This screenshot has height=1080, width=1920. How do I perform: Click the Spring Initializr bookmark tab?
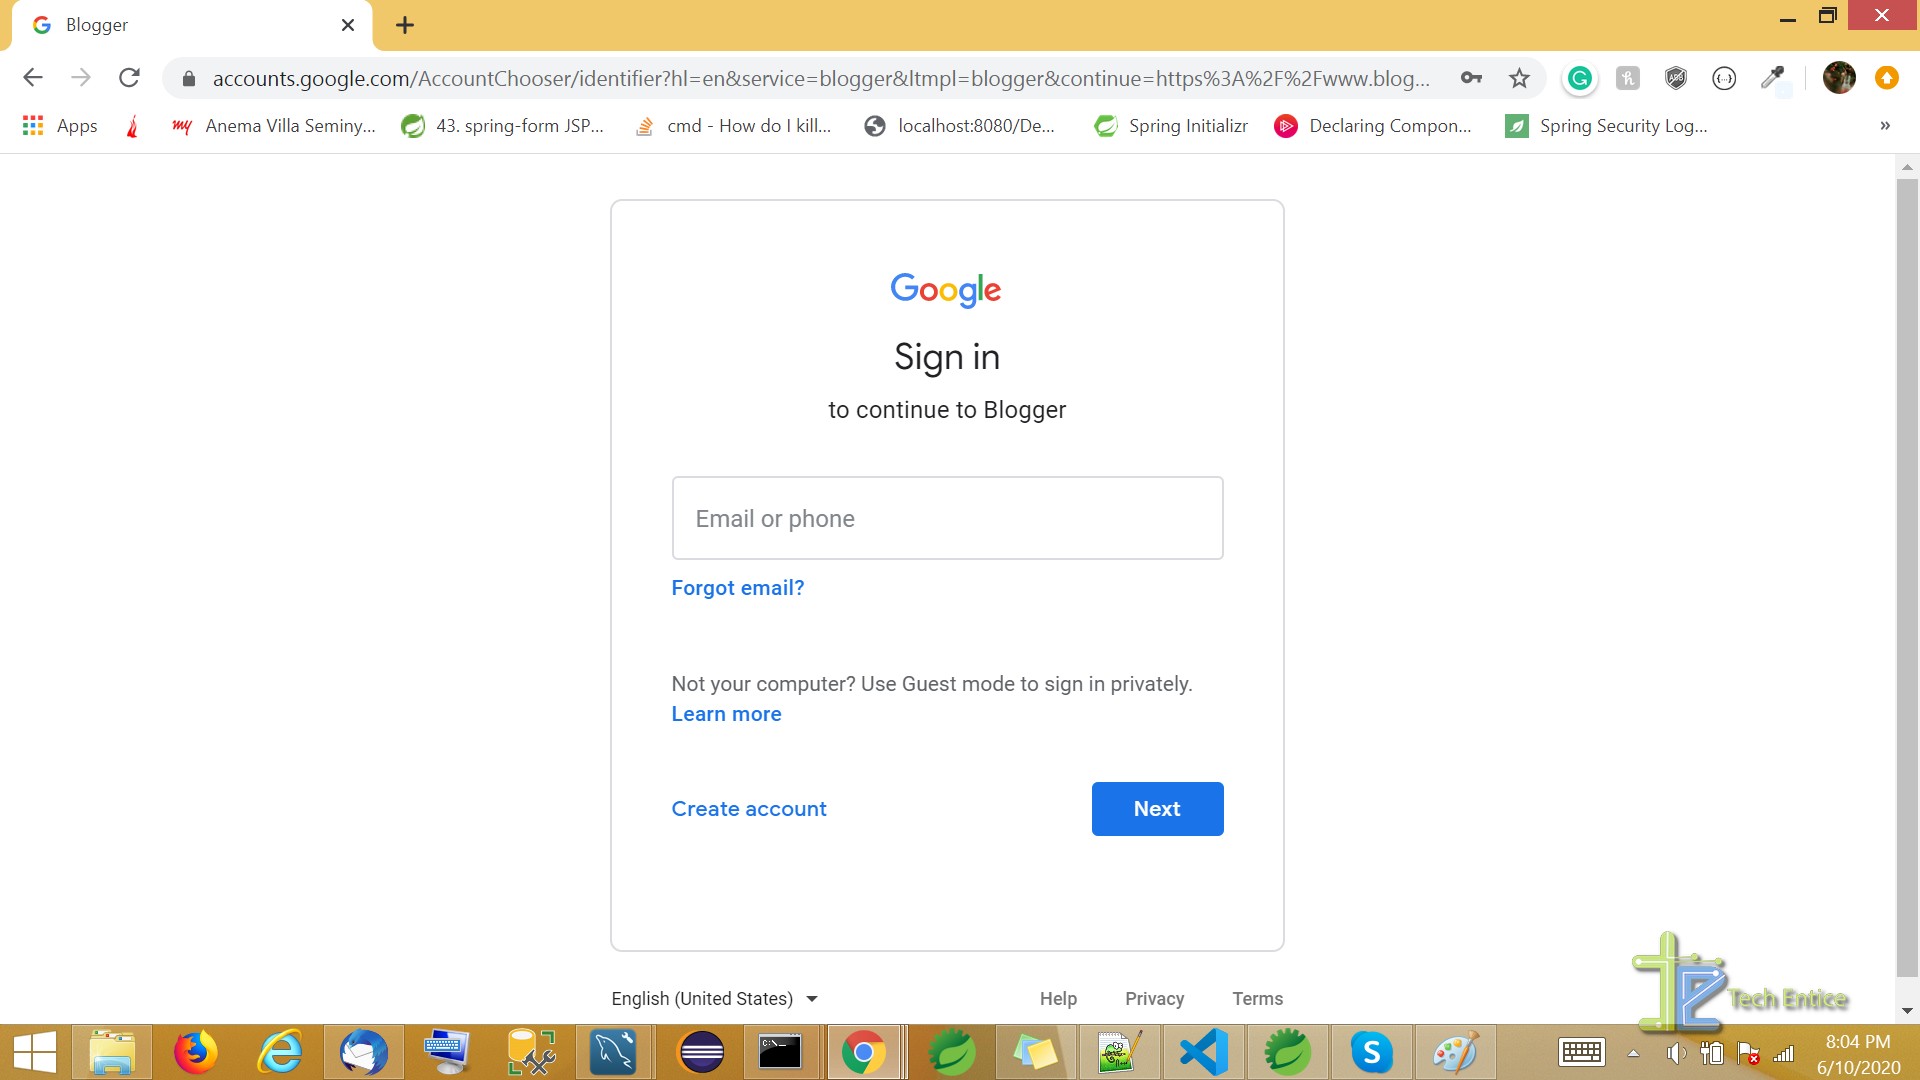tap(1187, 125)
